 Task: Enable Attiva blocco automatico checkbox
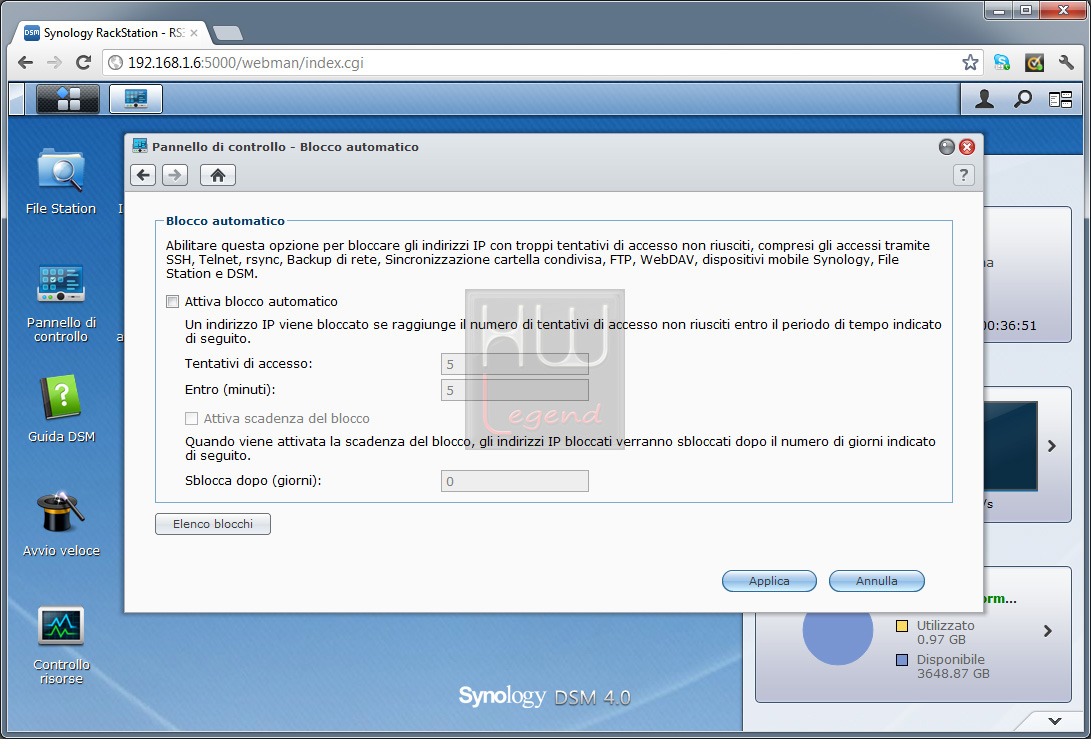173,301
